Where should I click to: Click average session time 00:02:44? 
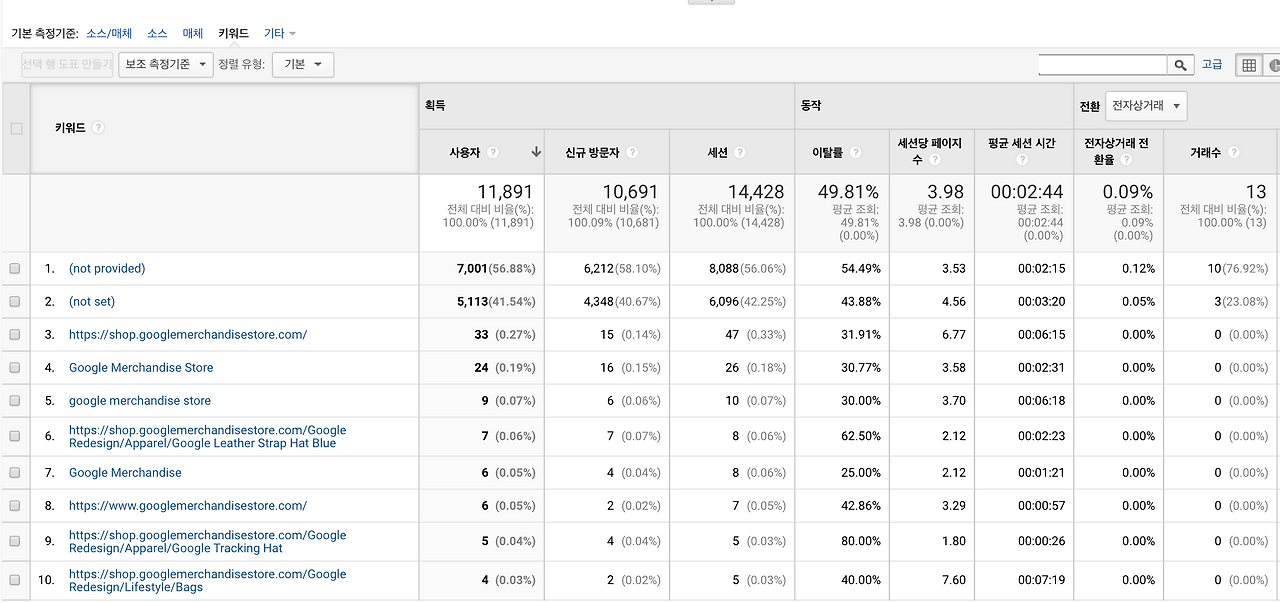(1027, 191)
